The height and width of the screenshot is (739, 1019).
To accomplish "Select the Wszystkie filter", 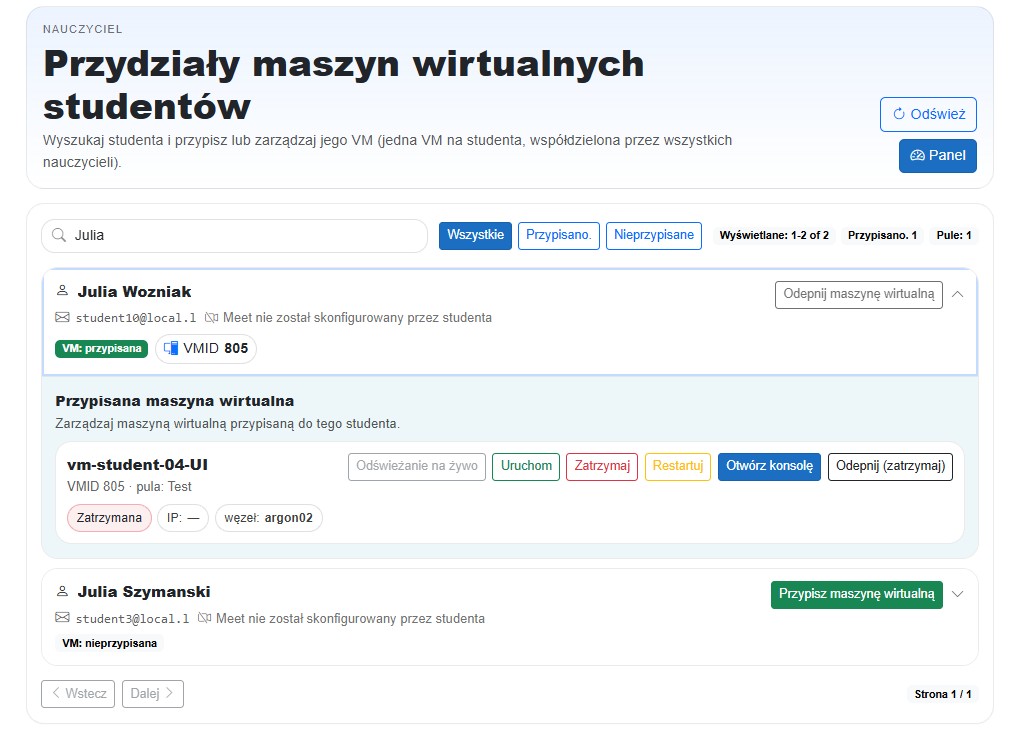I will click(477, 235).
